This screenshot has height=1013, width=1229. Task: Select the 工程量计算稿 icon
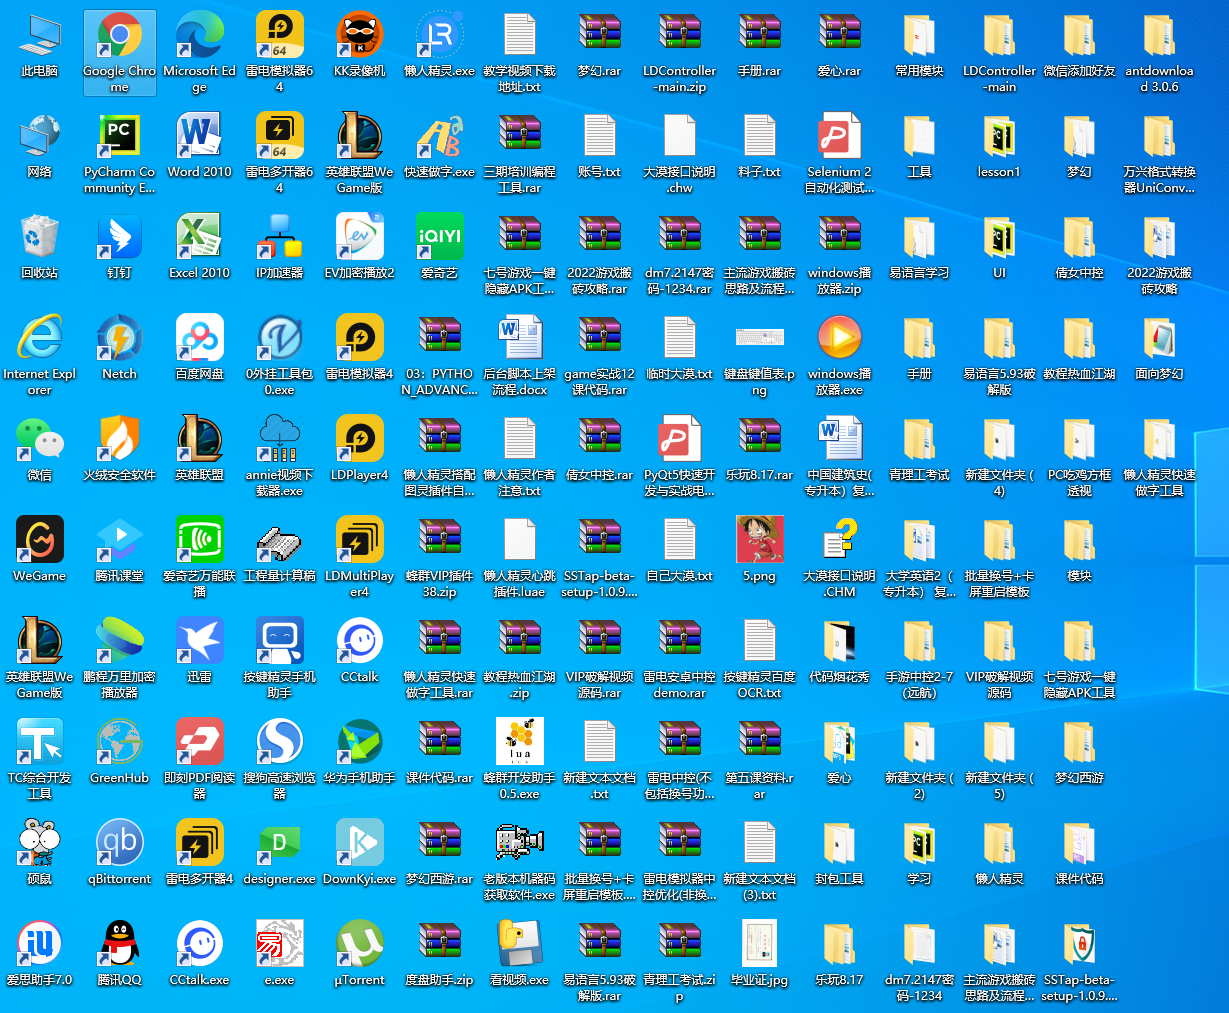[280, 551]
